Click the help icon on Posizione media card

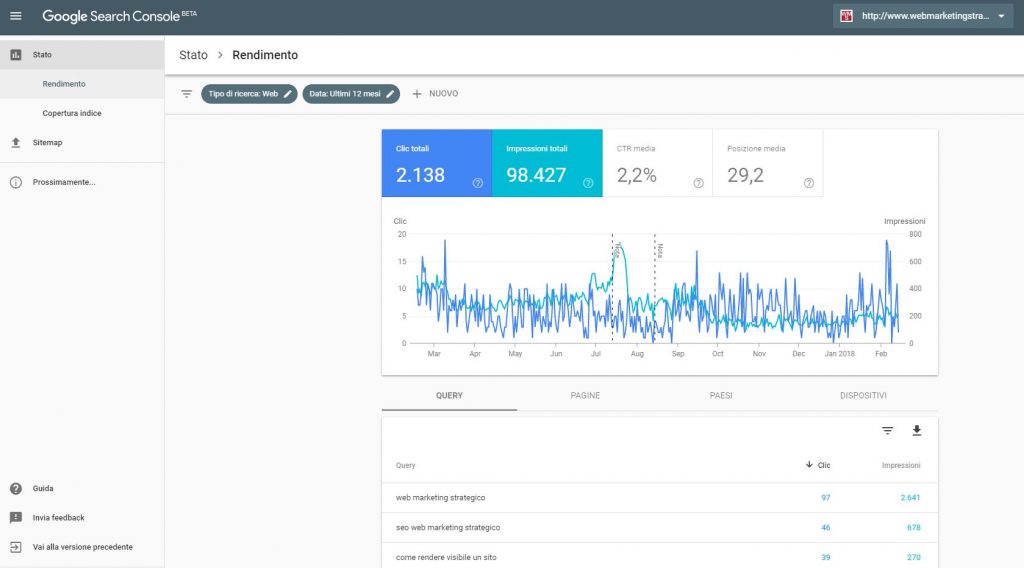(808, 183)
